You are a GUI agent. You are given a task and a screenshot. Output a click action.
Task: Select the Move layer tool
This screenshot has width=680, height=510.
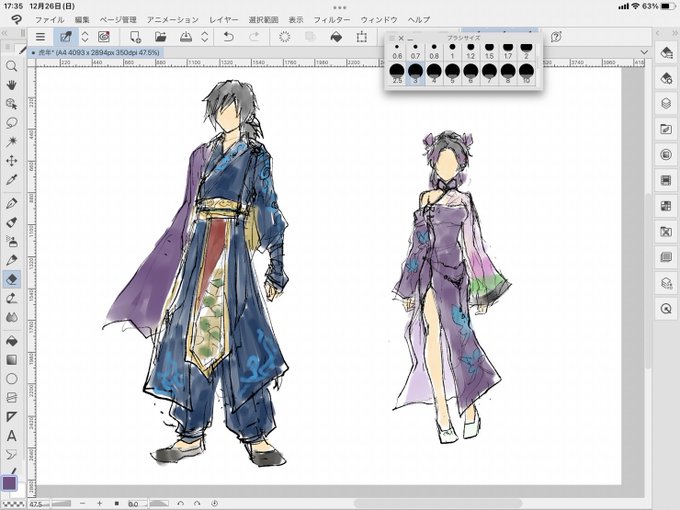click(x=12, y=161)
